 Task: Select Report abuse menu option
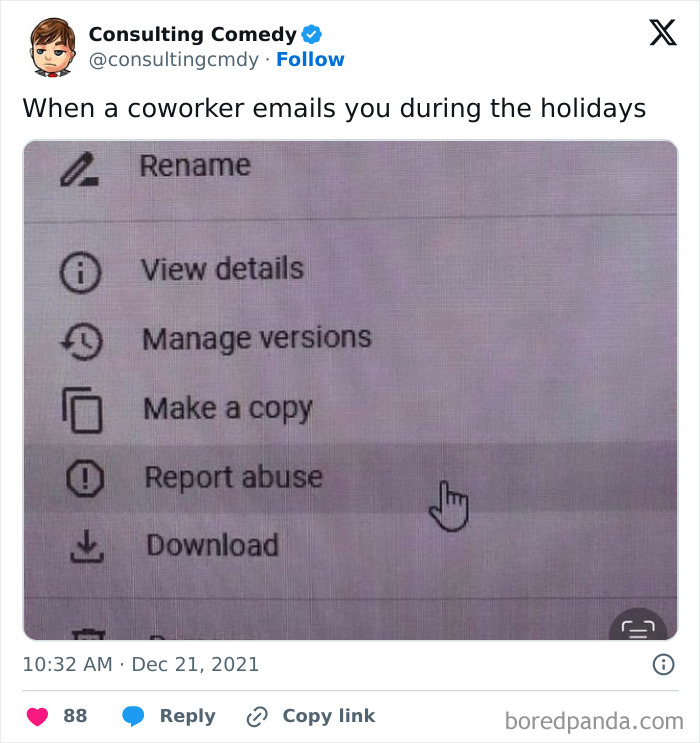233,477
